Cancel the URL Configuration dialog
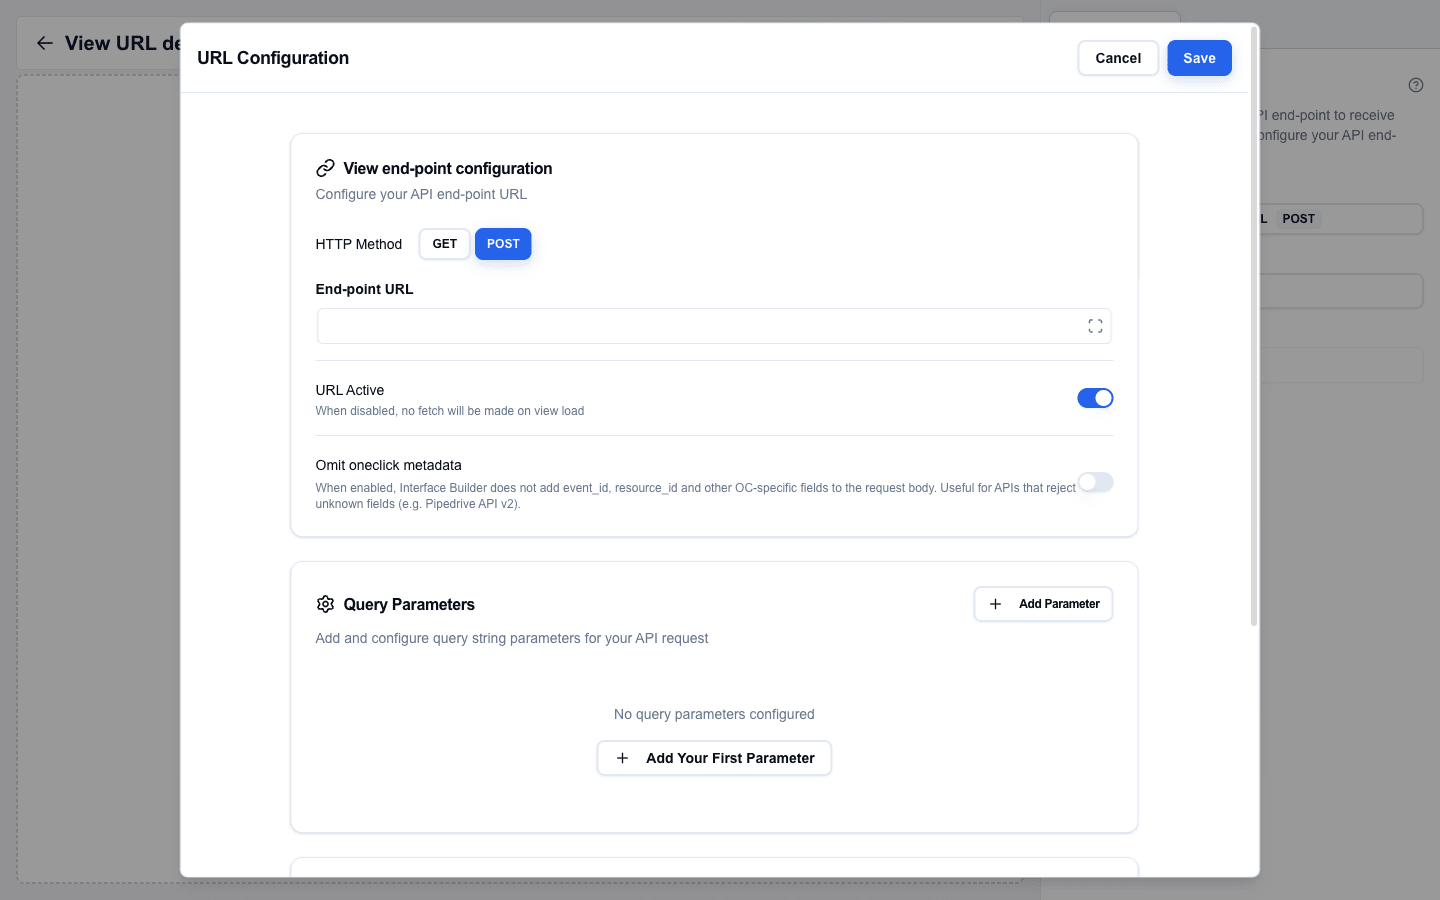 (1118, 58)
